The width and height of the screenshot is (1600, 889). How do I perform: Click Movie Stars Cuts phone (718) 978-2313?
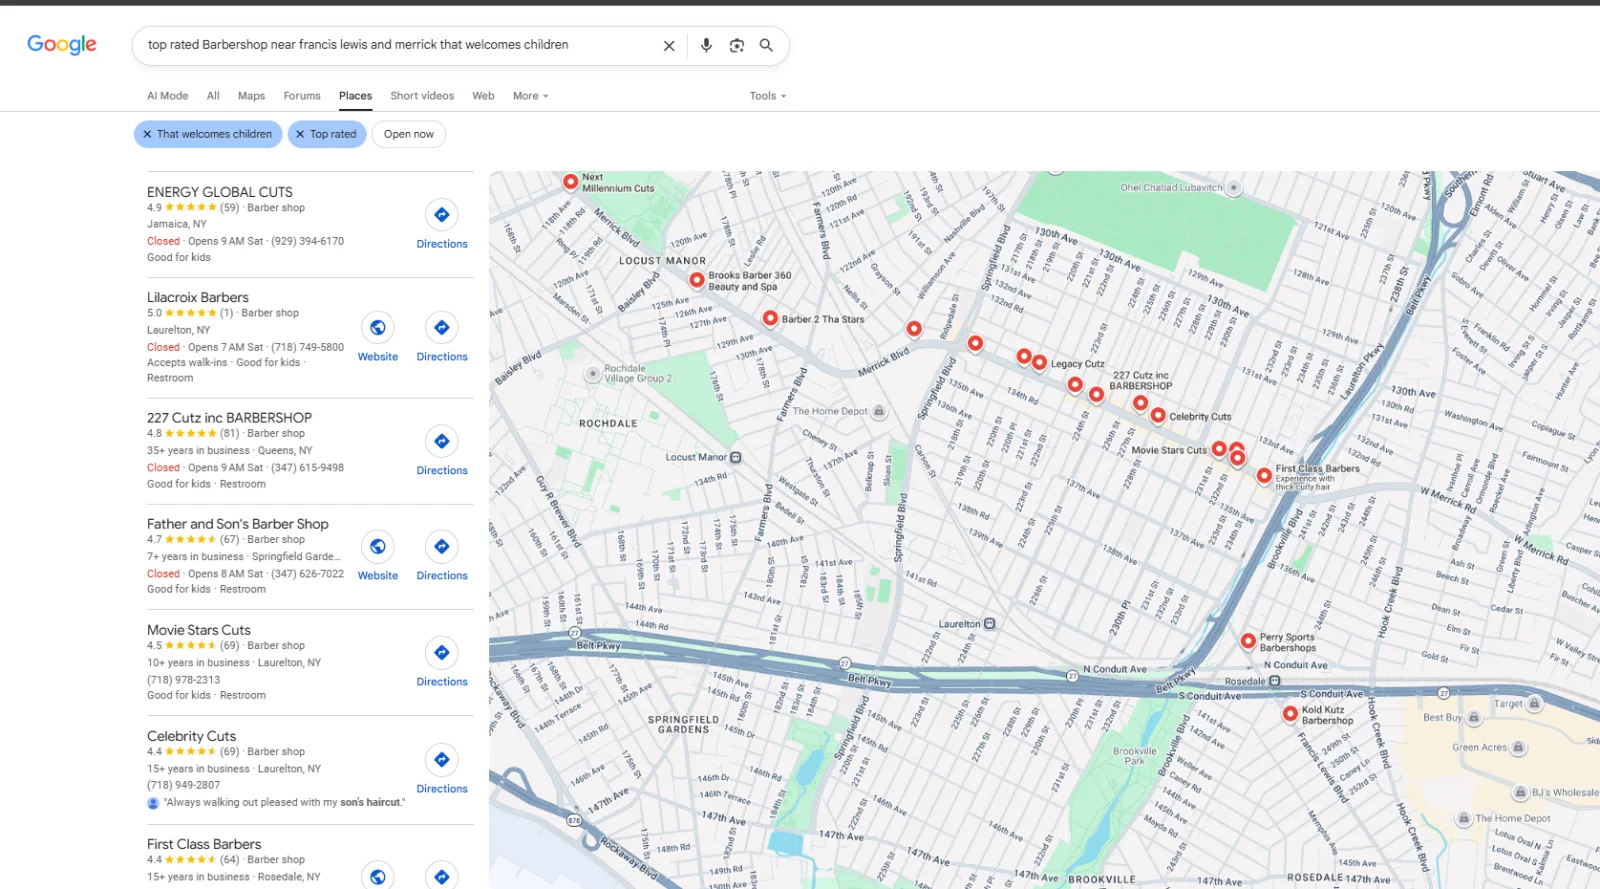pos(183,680)
